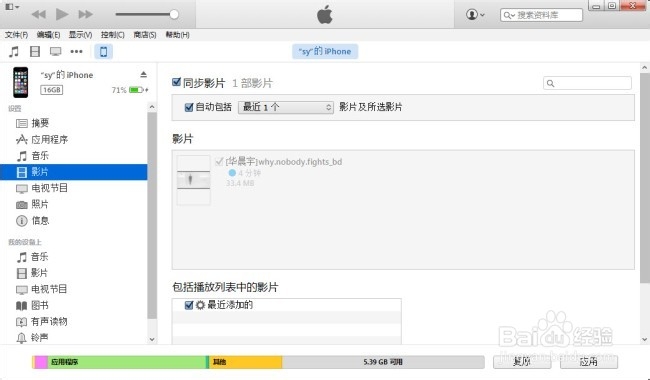Eject the "sy"的 iPhone device
Image resolution: width=650 pixels, height=380 pixels.
[x=143, y=75]
